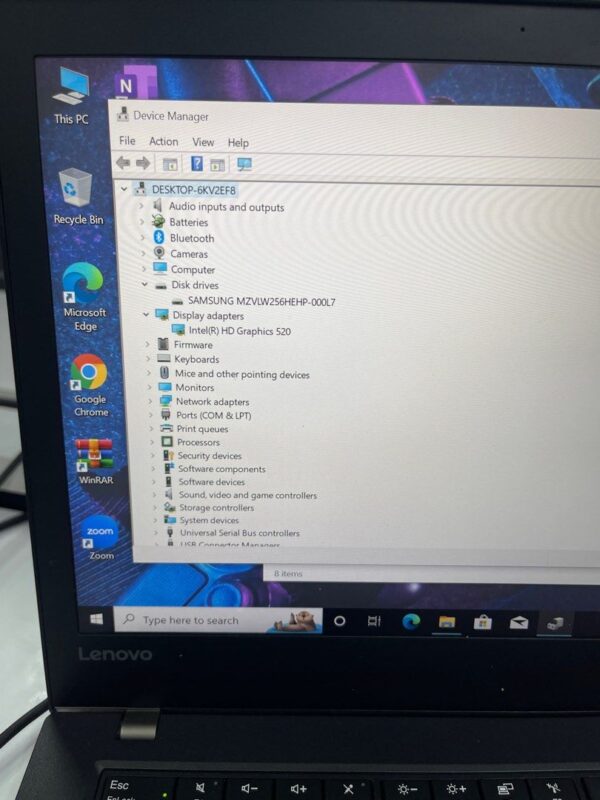
Task: Collapse the Disk drives category
Action: 145,284
